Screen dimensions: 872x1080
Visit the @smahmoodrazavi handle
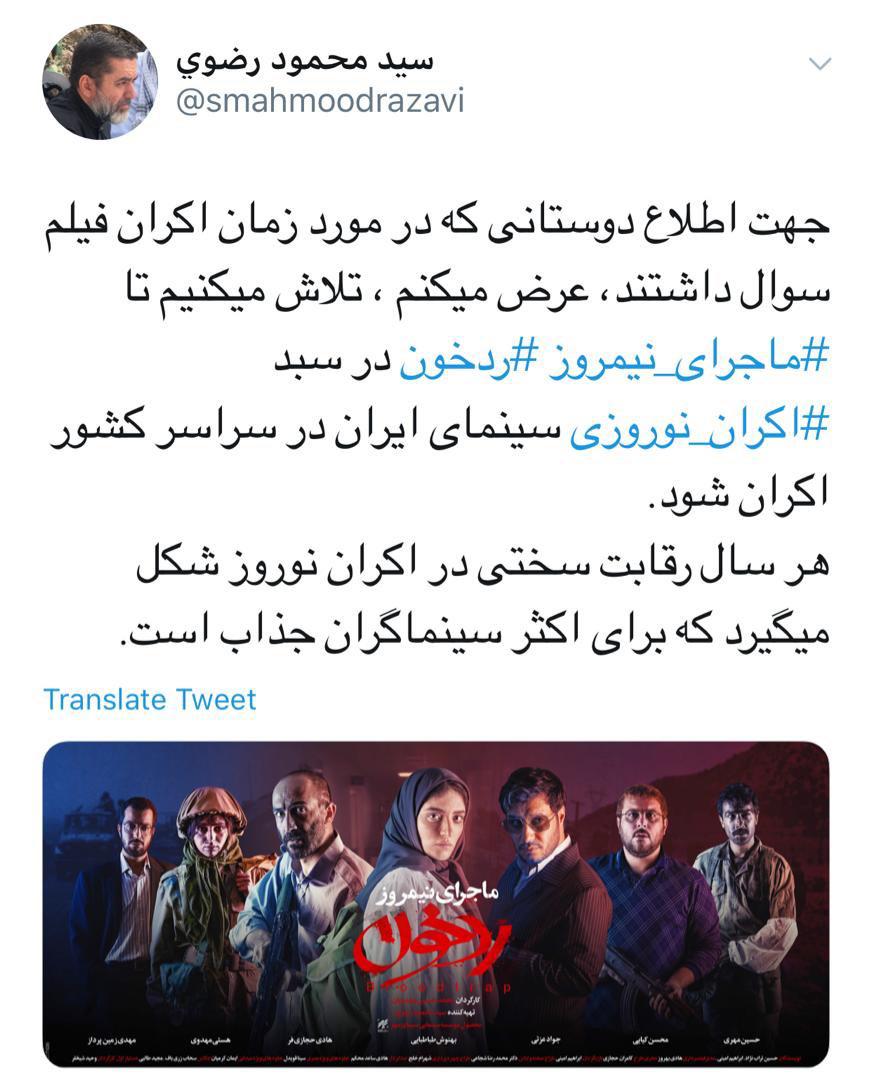point(320,101)
